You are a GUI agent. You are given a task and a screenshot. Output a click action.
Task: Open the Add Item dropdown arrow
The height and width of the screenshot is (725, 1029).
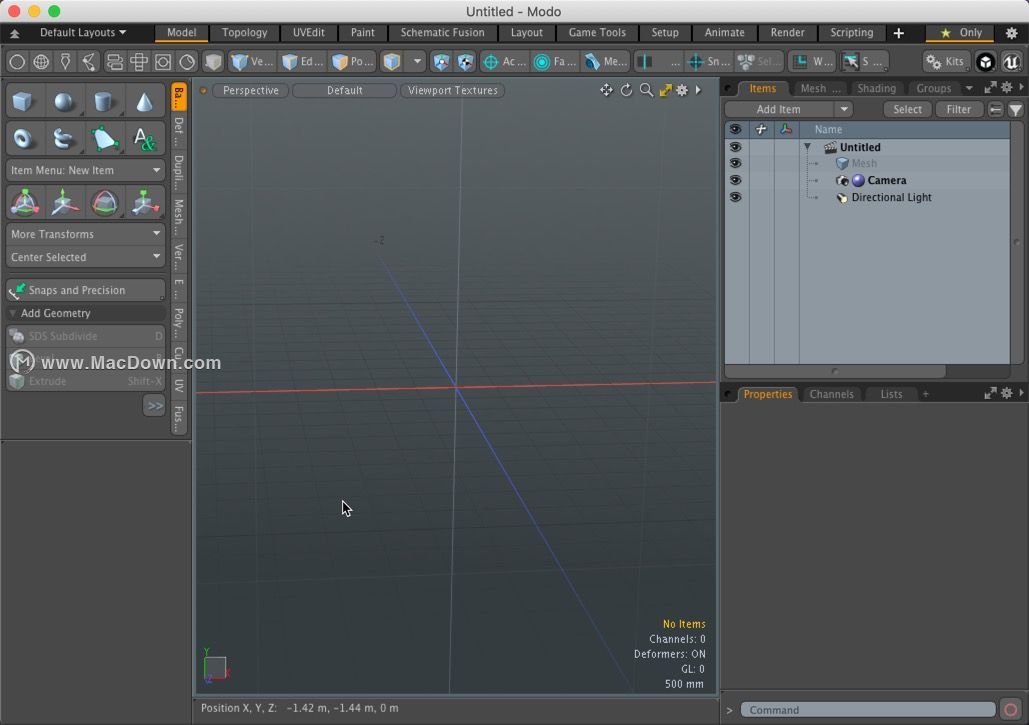tap(844, 110)
